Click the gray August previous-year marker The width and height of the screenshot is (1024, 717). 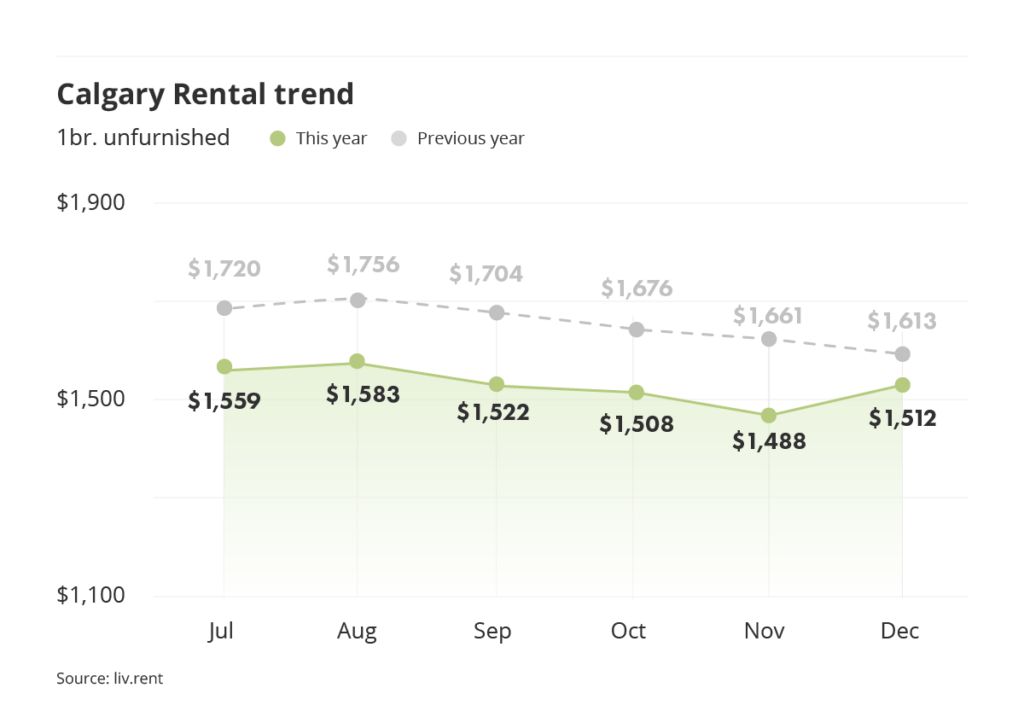click(357, 299)
